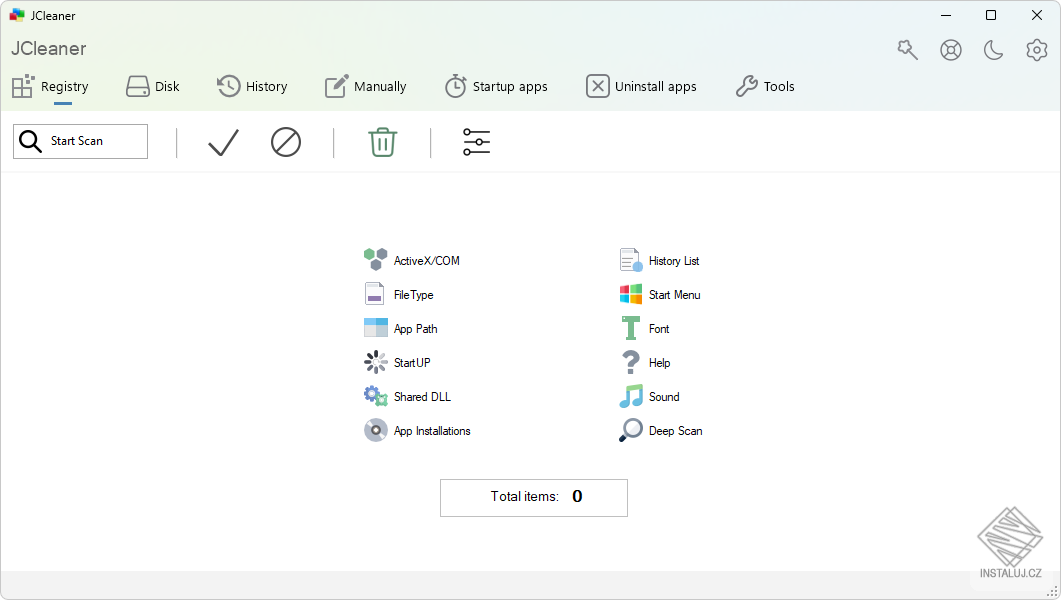Select the StartUP label

pos(412,363)
